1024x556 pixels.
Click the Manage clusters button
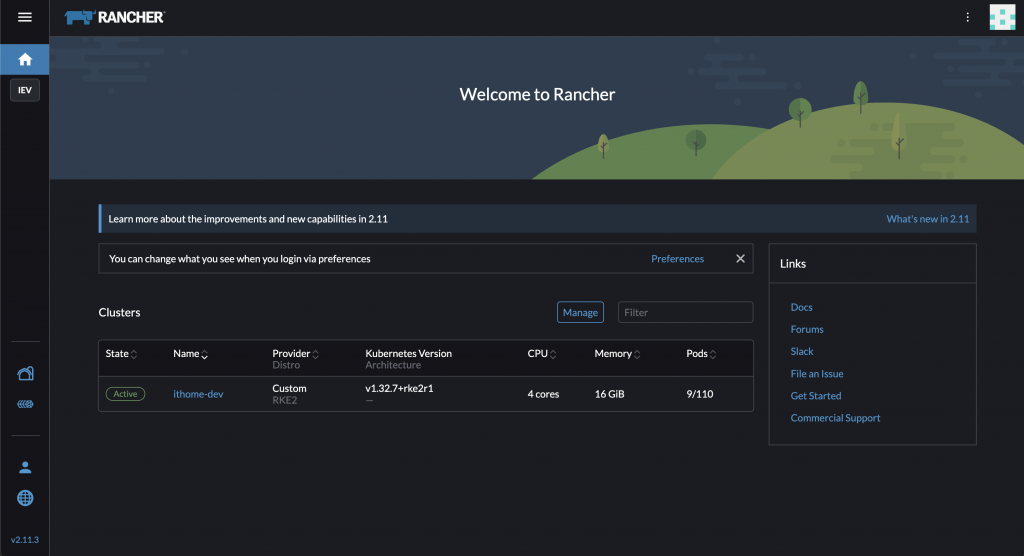580,312
